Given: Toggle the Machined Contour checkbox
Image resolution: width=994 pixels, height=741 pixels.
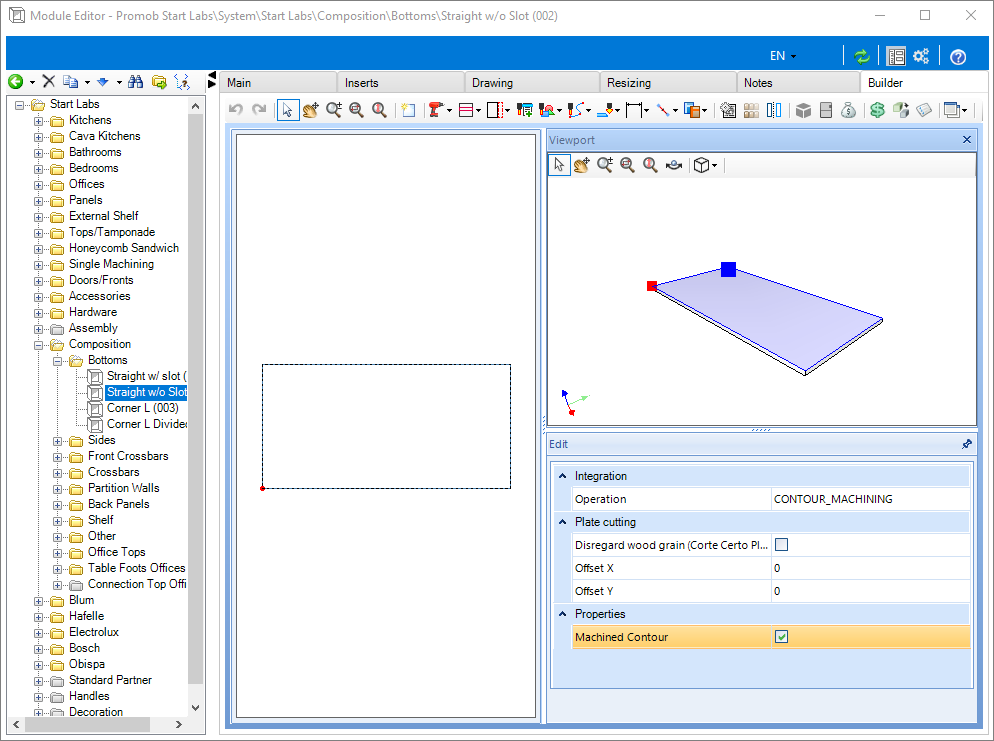Looking at the screenshot, I should [782, 636].
